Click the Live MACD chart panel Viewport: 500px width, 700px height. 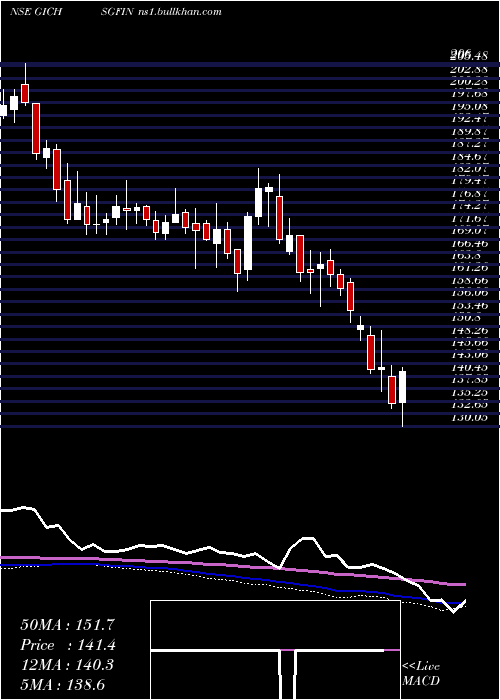[275, 650]
